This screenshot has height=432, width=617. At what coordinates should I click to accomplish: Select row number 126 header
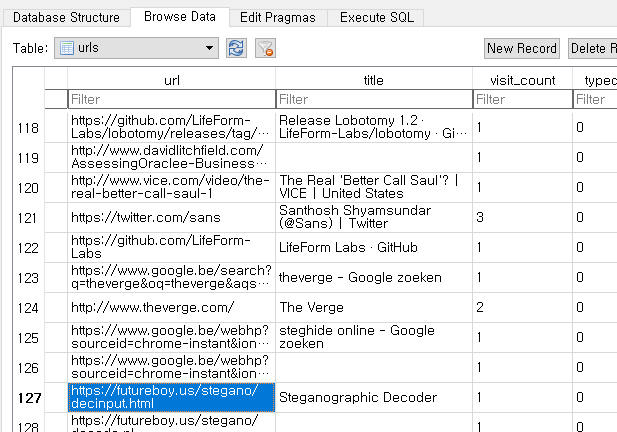click(x=28, y=368)
